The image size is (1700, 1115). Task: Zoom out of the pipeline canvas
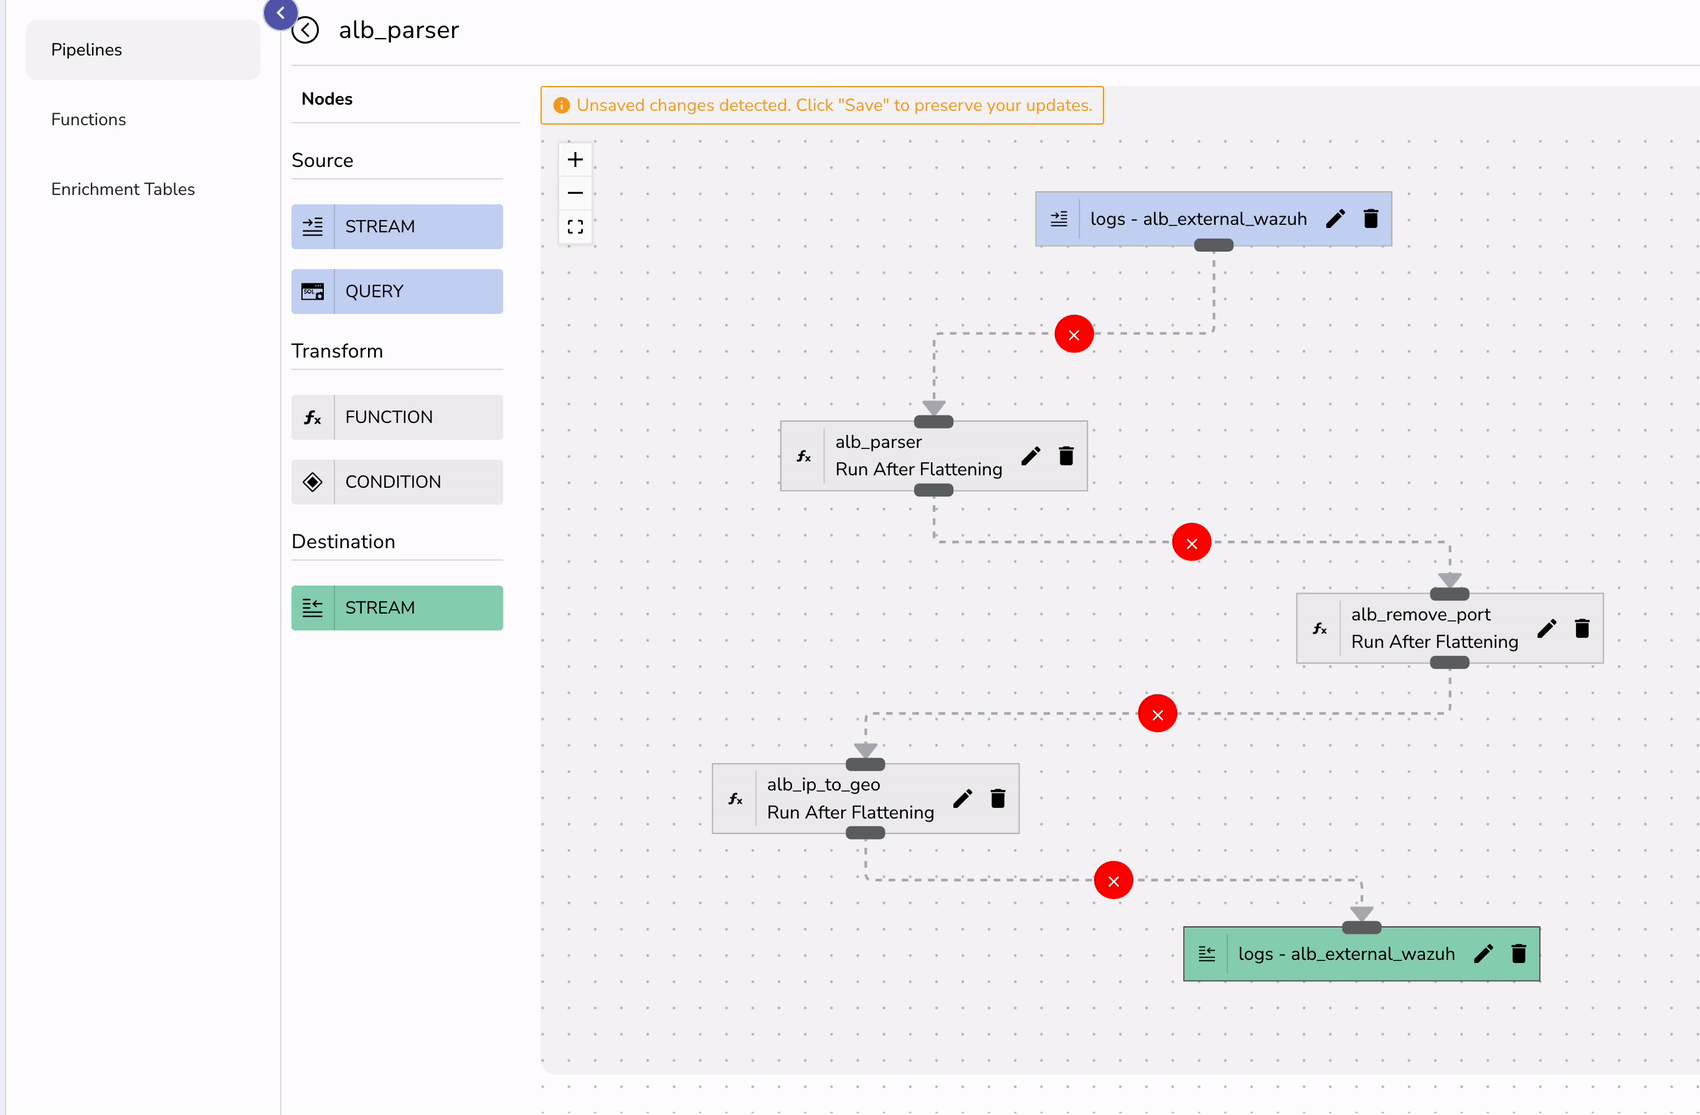tap(575, 192)
